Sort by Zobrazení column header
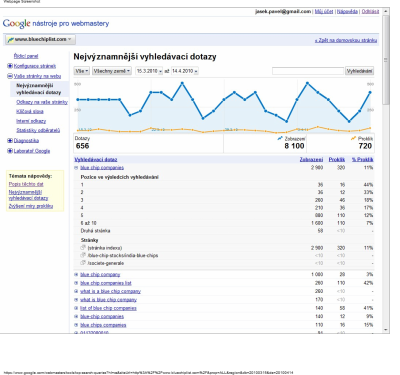The width and height of the screenshot is (400, 375). pyautogui.click(x=311, y=160)
